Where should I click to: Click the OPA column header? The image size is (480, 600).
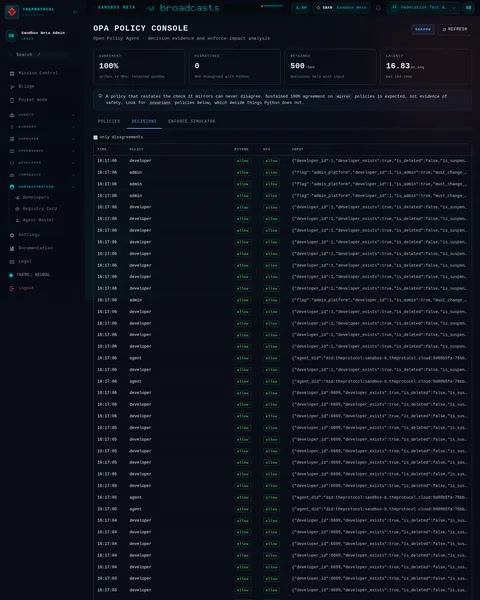267,149
